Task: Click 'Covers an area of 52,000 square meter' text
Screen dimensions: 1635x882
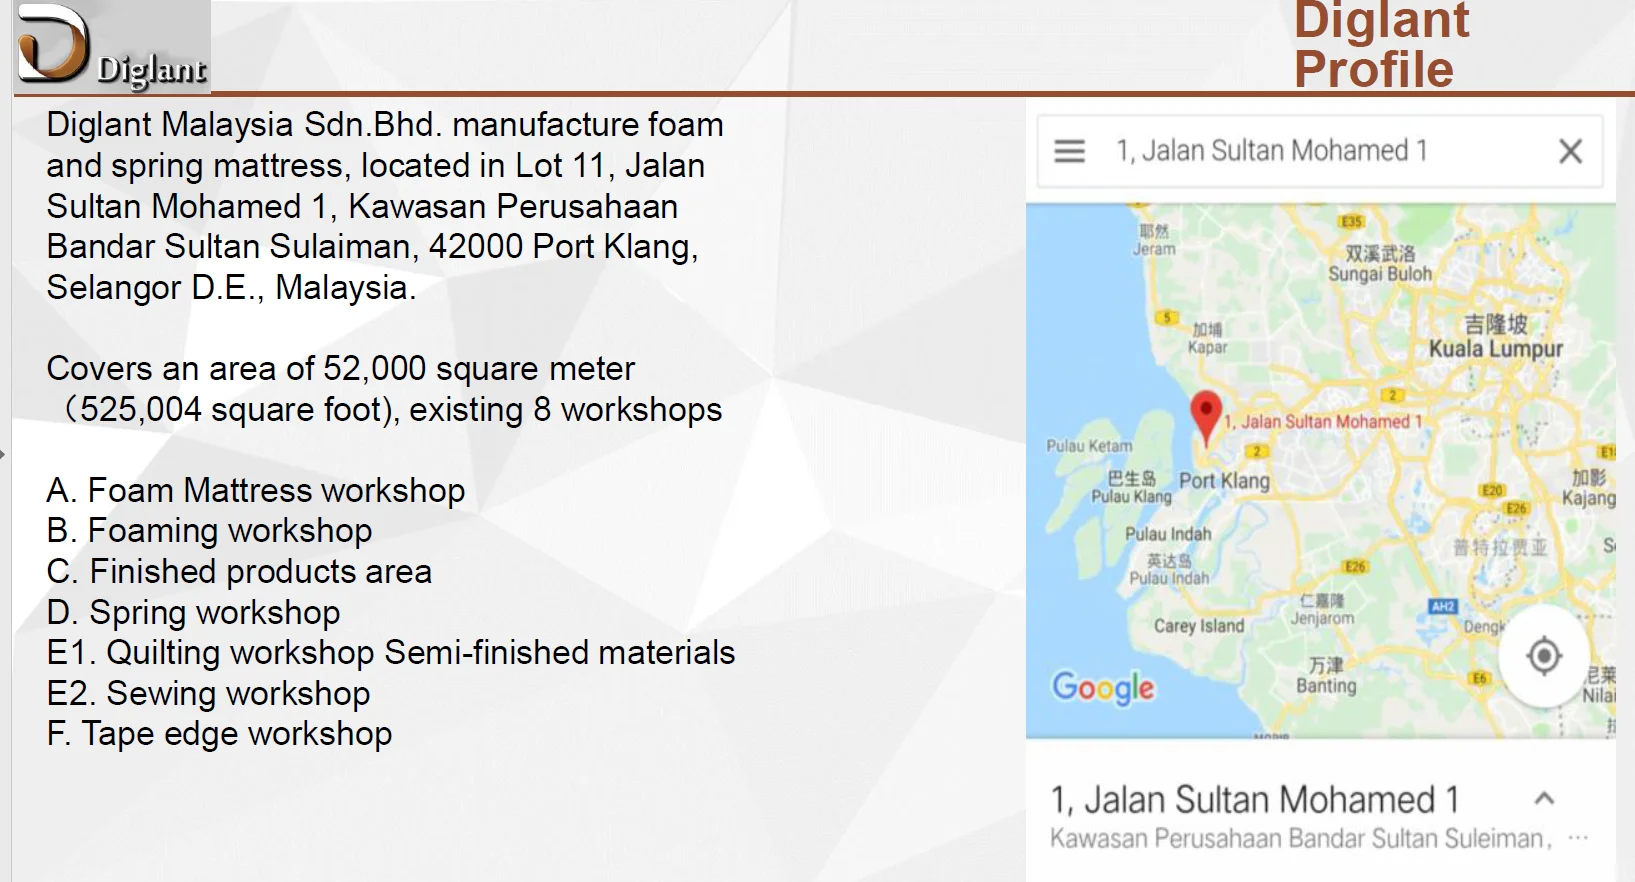Action: pos(341,369)
